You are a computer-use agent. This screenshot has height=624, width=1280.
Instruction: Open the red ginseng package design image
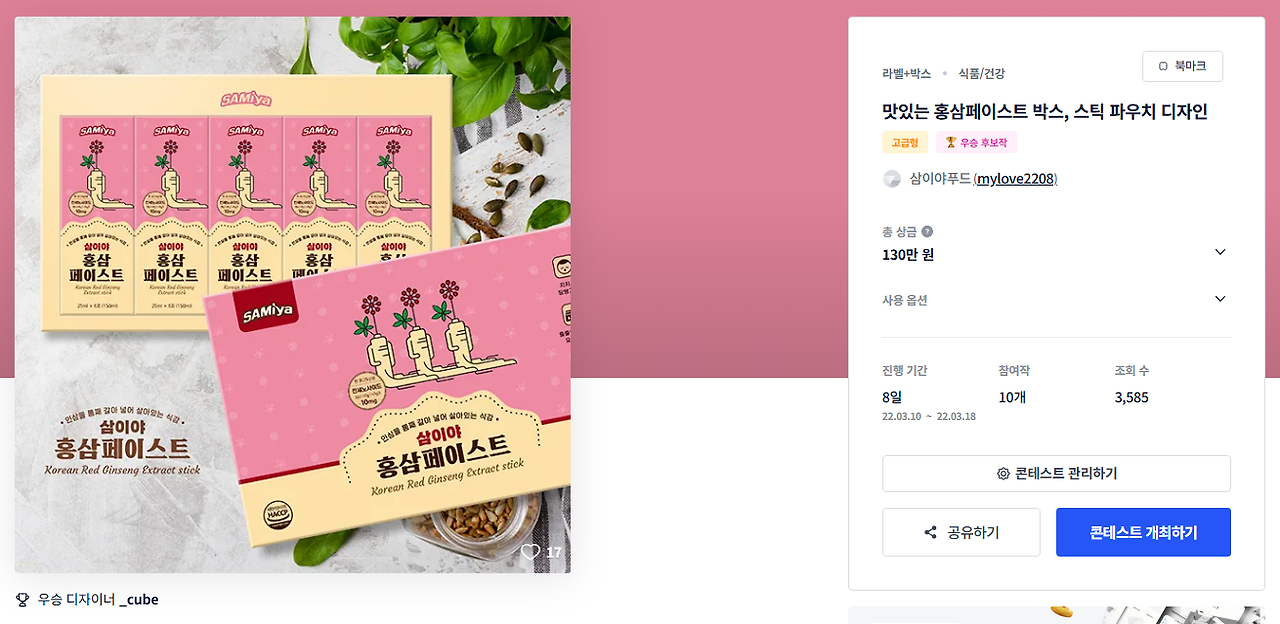[293, 295]
